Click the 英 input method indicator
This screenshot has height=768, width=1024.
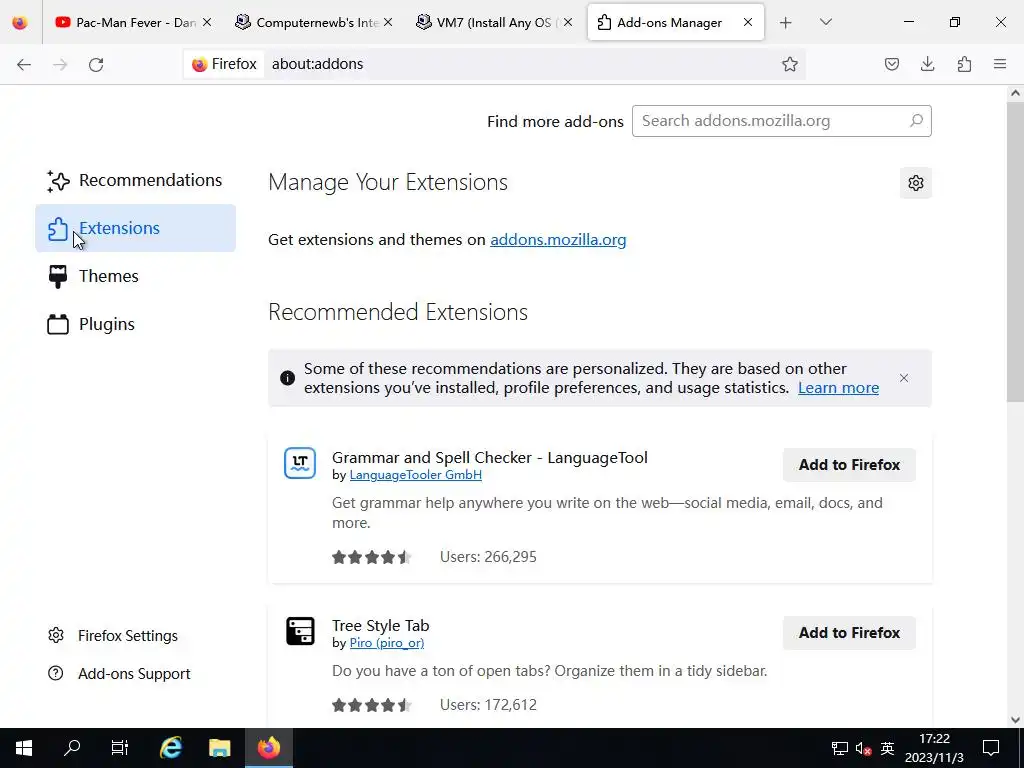point(887,748)
